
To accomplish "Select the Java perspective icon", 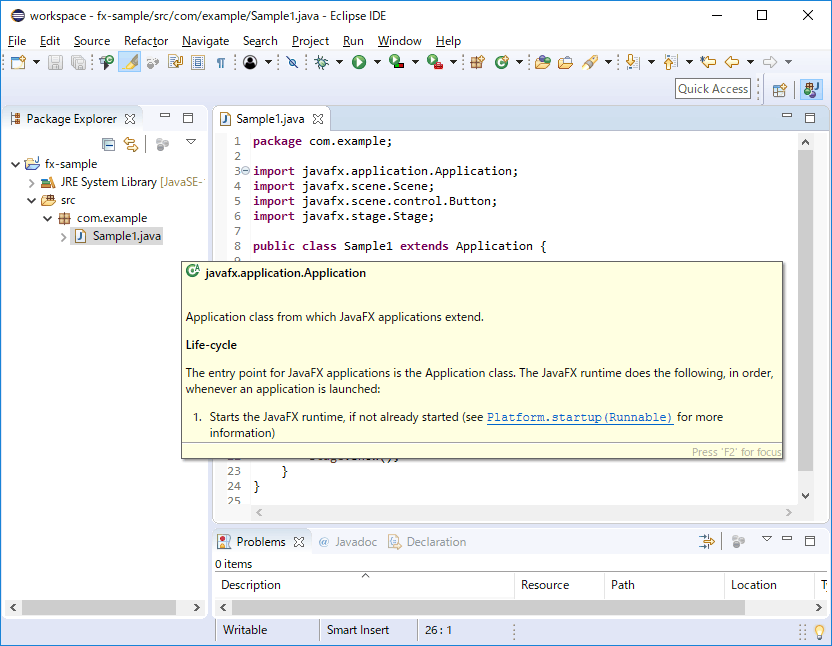I will pyautogui.click(x=811, y=89).
